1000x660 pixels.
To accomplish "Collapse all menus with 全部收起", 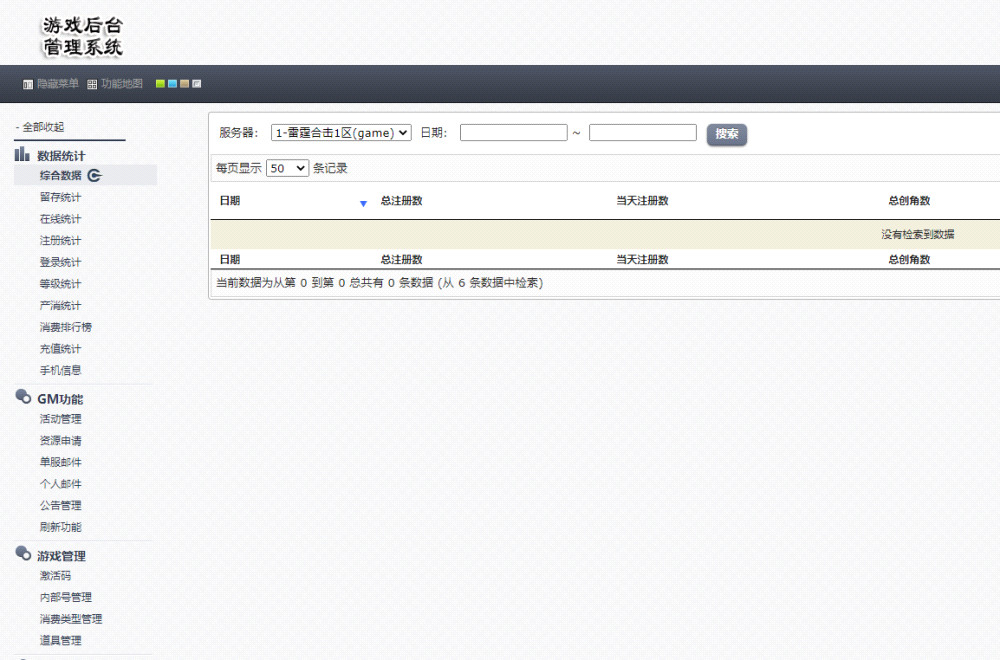I will point(42,127).
